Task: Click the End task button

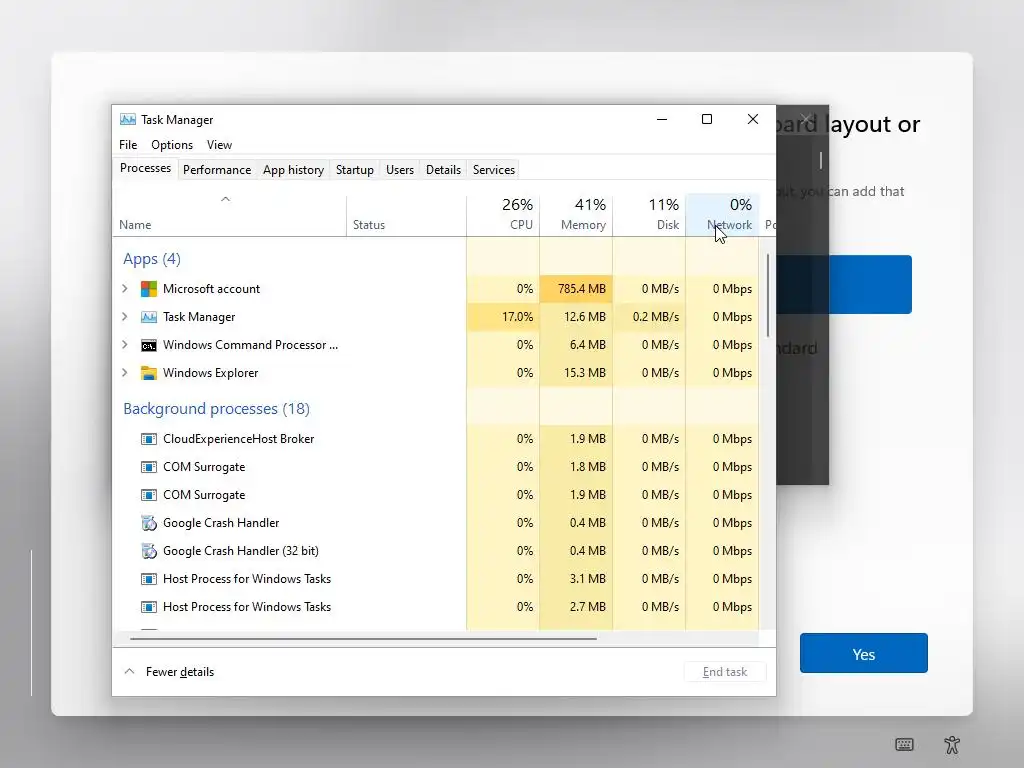Action: click(725, 672)
